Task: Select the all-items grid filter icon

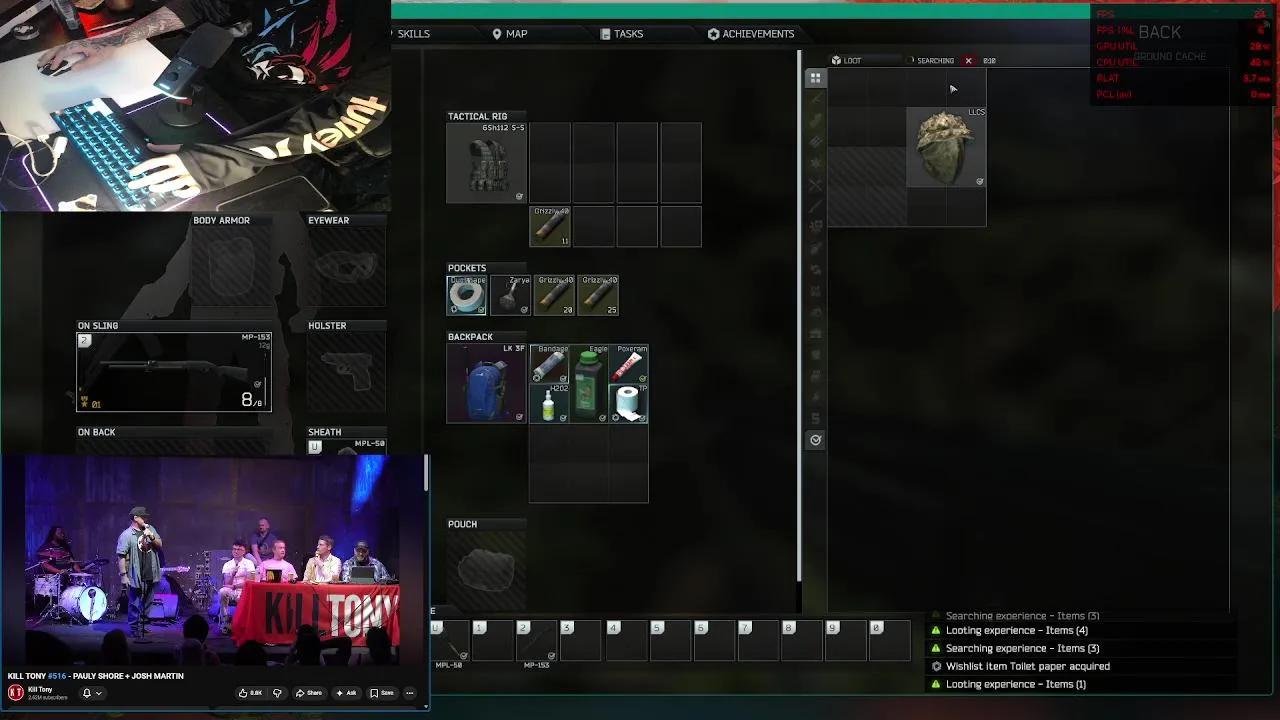Action: (815, 77)
